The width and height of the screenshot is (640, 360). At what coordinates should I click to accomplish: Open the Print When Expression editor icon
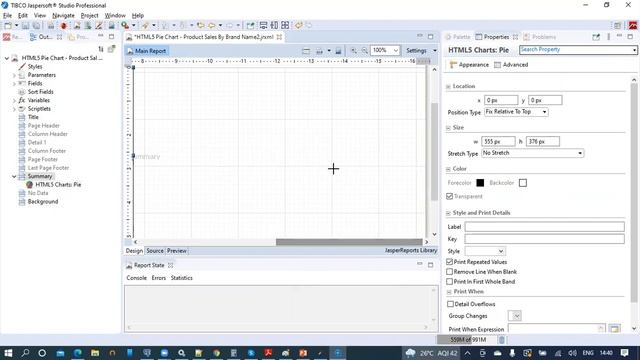[614, 329]
